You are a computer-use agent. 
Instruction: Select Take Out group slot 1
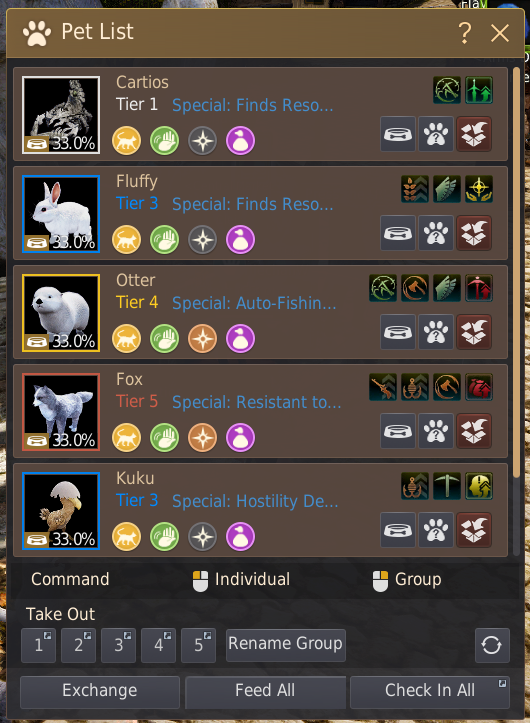coord(38,645)
